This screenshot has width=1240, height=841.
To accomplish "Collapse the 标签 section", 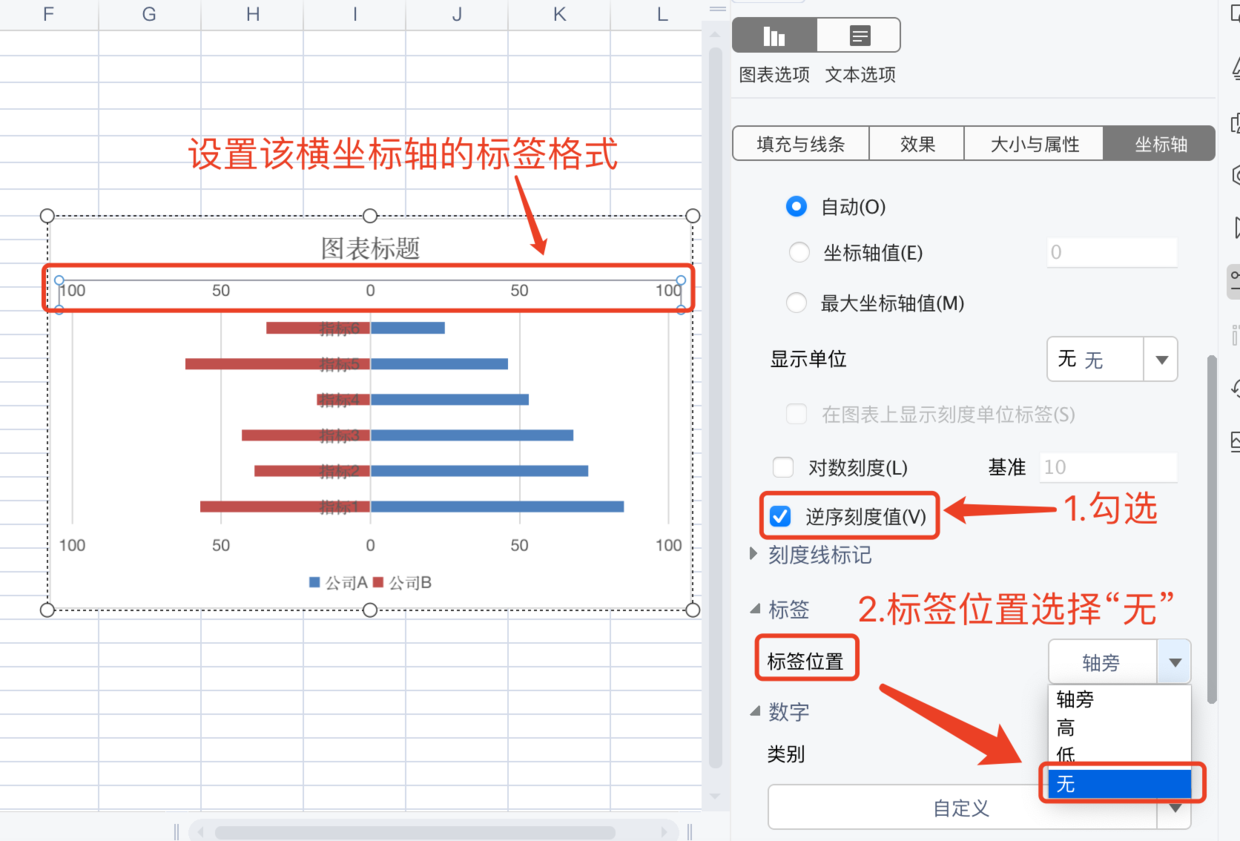I will coord(754,609).
